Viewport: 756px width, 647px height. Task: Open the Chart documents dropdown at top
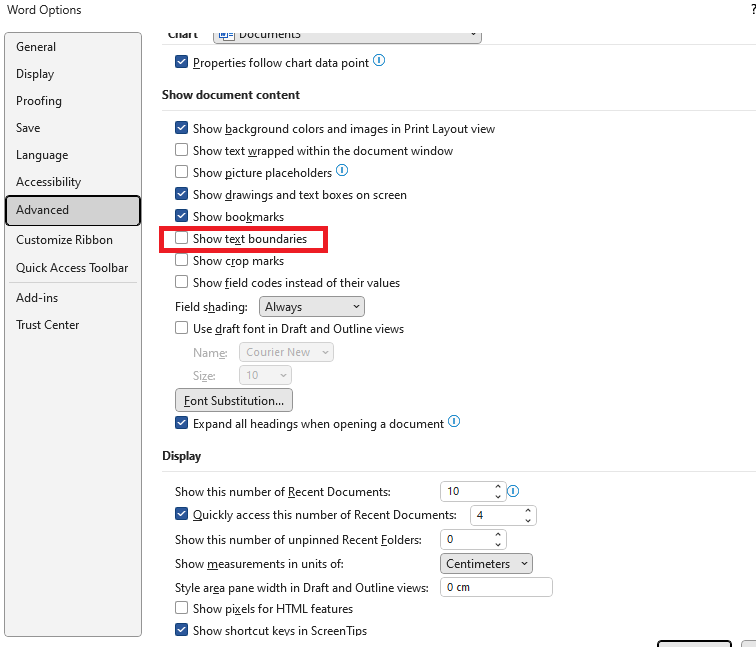[x=347, y=36]
